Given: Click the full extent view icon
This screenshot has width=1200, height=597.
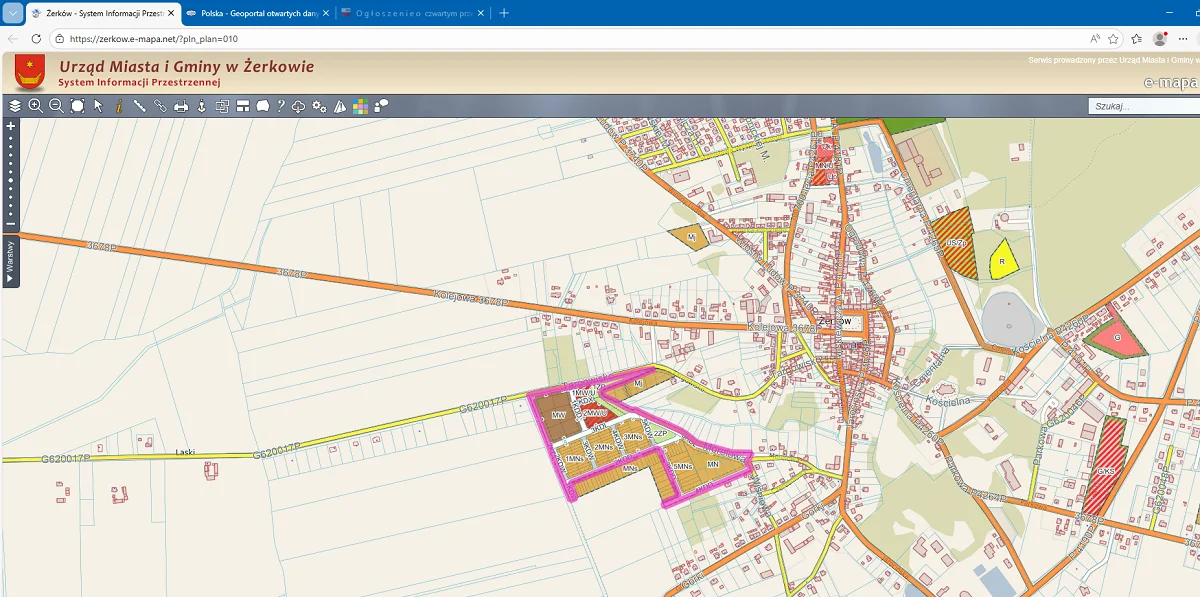Looking at the screenshot, I should 77,106.
